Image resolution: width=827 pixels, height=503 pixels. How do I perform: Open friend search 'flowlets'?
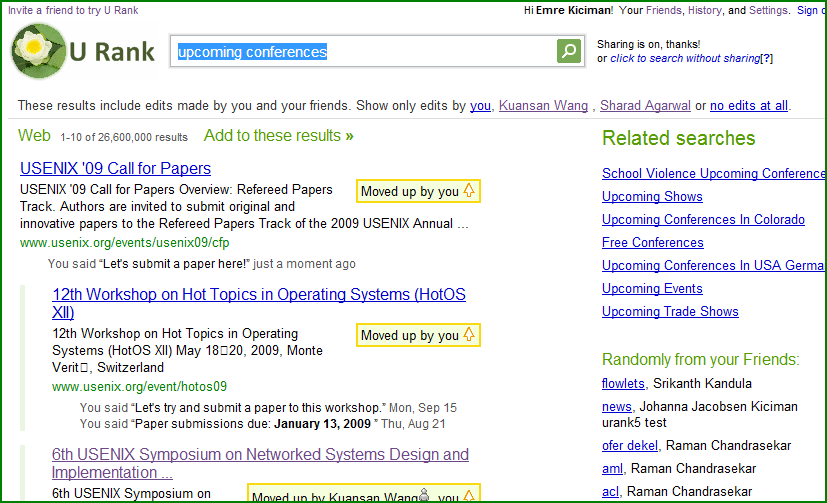[x=623, y=383]
